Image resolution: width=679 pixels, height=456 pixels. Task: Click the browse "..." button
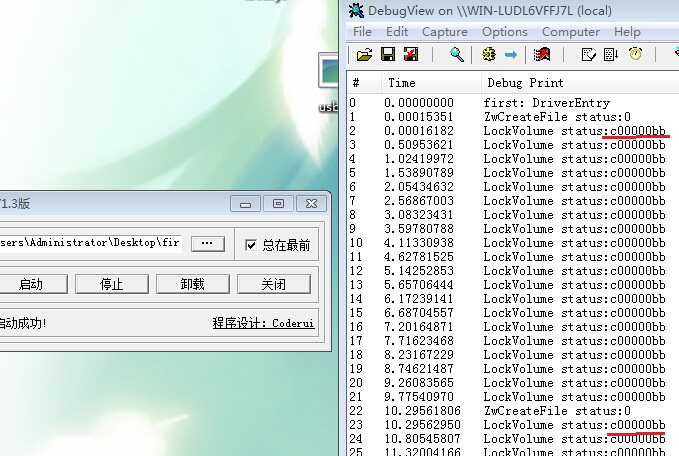[208, 243]
